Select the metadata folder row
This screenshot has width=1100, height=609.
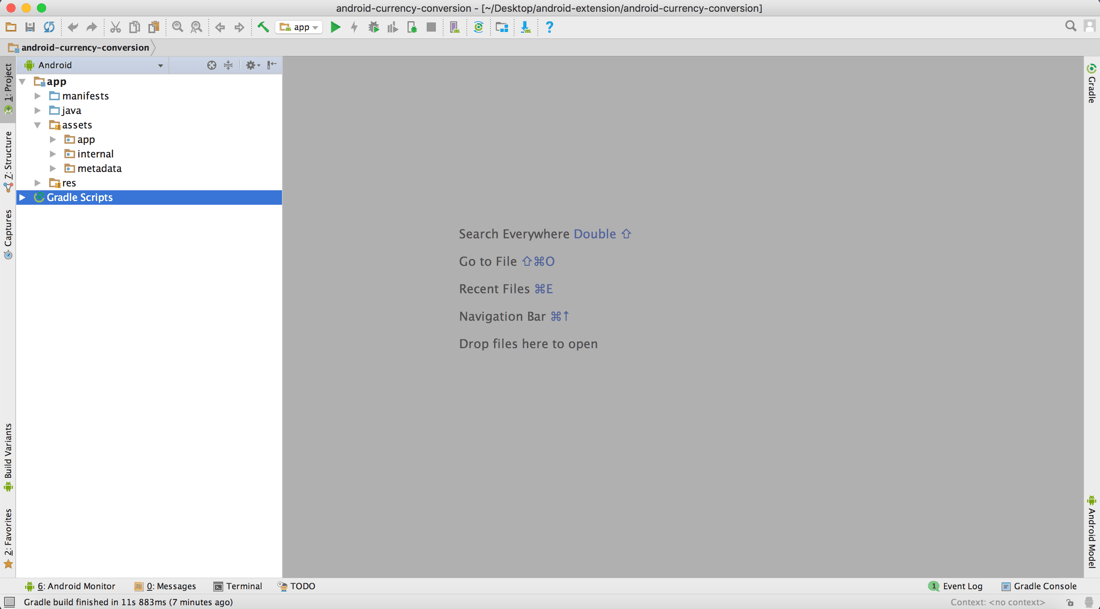pyautogui.click(x=149, y=168)
